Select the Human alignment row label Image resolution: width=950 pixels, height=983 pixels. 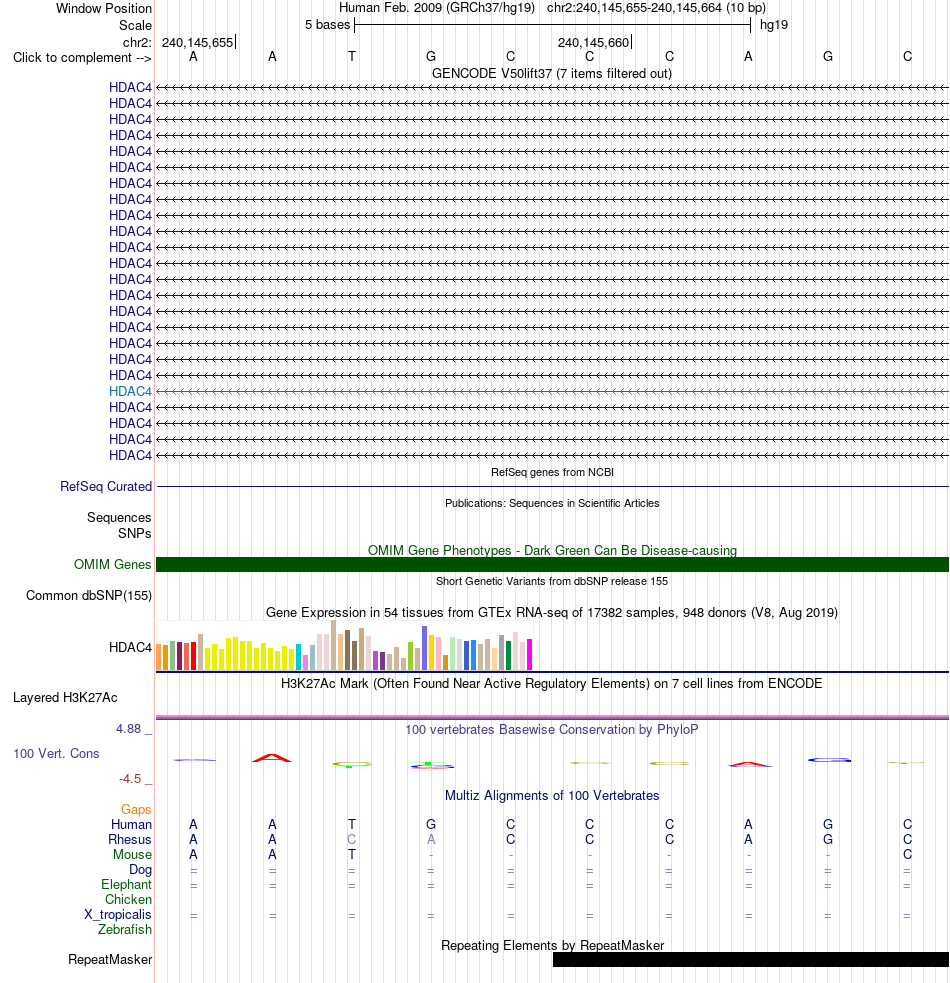(132, 824)
